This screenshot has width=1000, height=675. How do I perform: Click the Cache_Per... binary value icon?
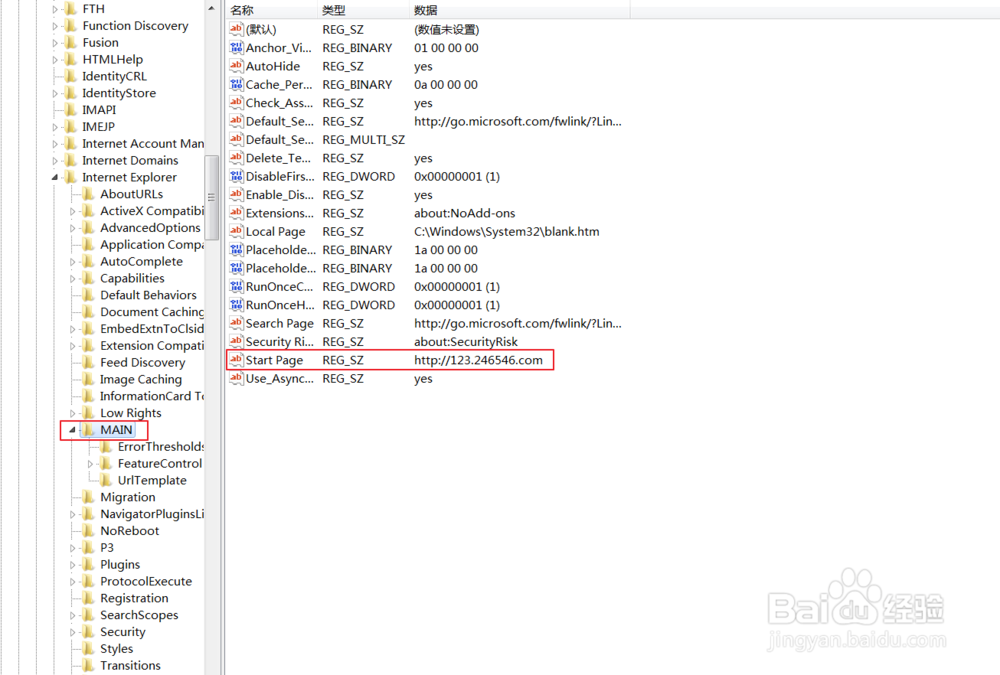pyautogui.click(x=236, y=84)
